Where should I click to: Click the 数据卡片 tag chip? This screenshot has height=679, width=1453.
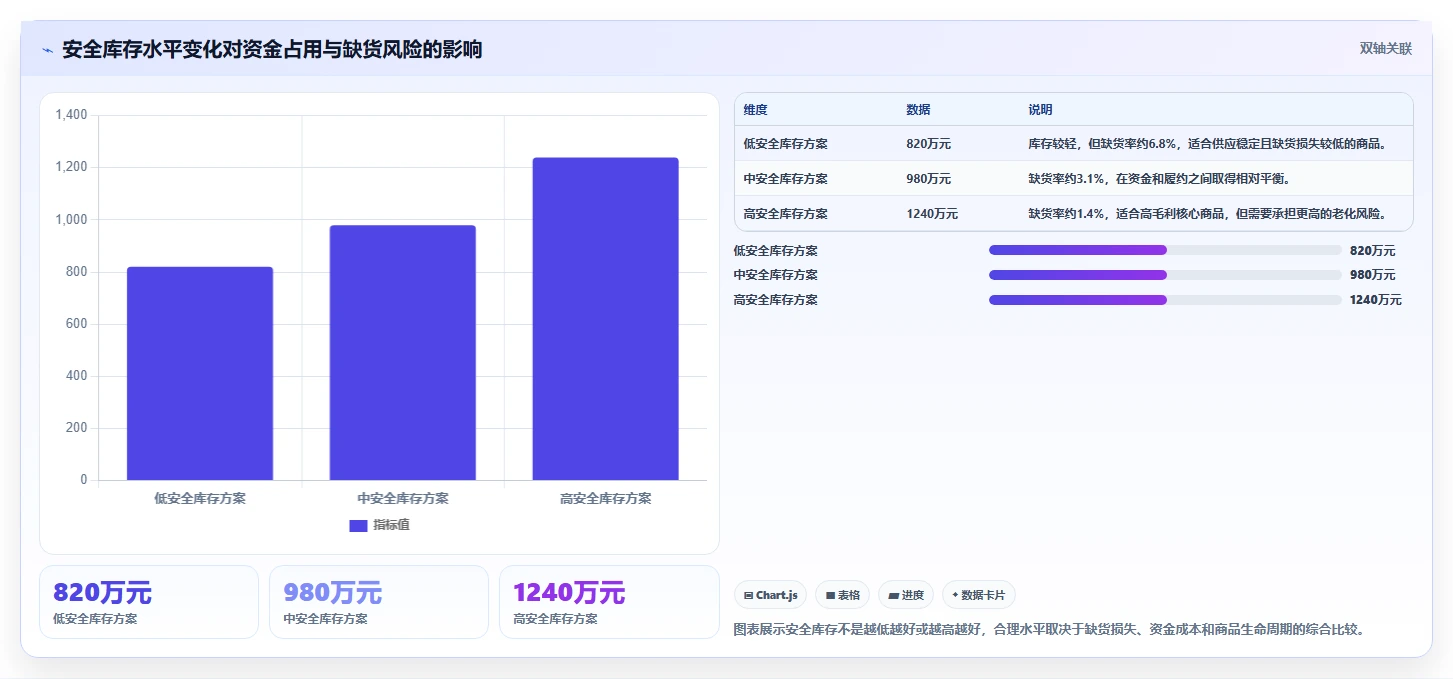point(979,595)
